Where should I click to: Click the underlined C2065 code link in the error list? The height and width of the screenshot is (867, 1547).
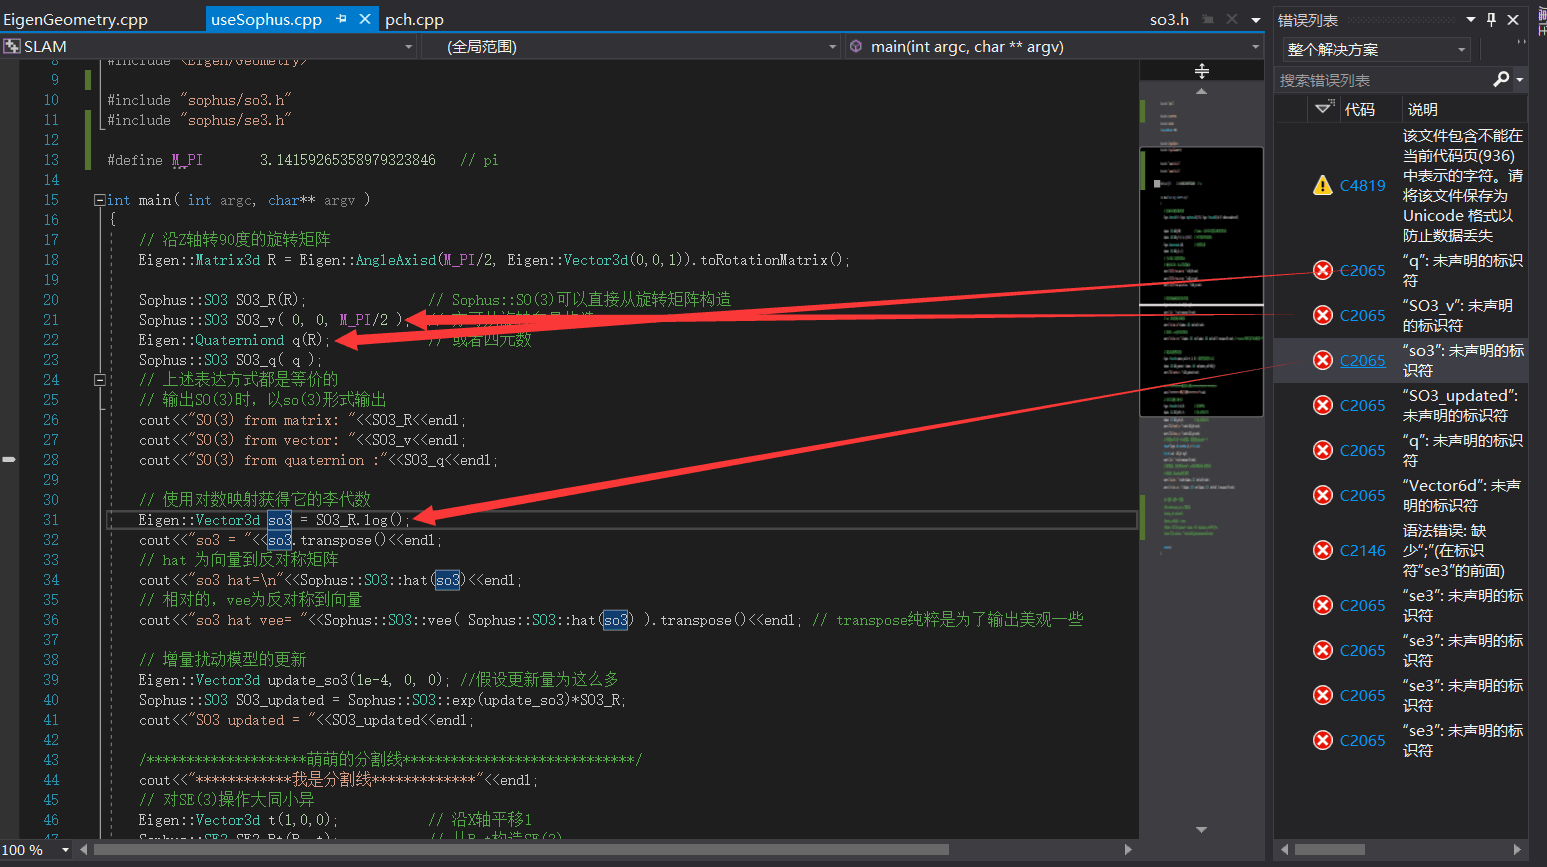(x=1362, y=360)
